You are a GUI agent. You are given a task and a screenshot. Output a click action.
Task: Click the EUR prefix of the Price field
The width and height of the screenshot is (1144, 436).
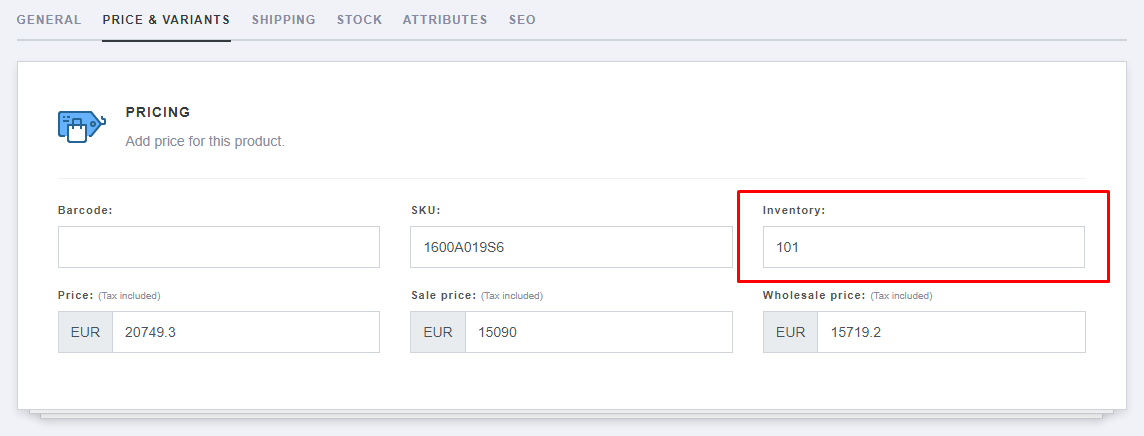pyautogui.click(x=85, y=332)
